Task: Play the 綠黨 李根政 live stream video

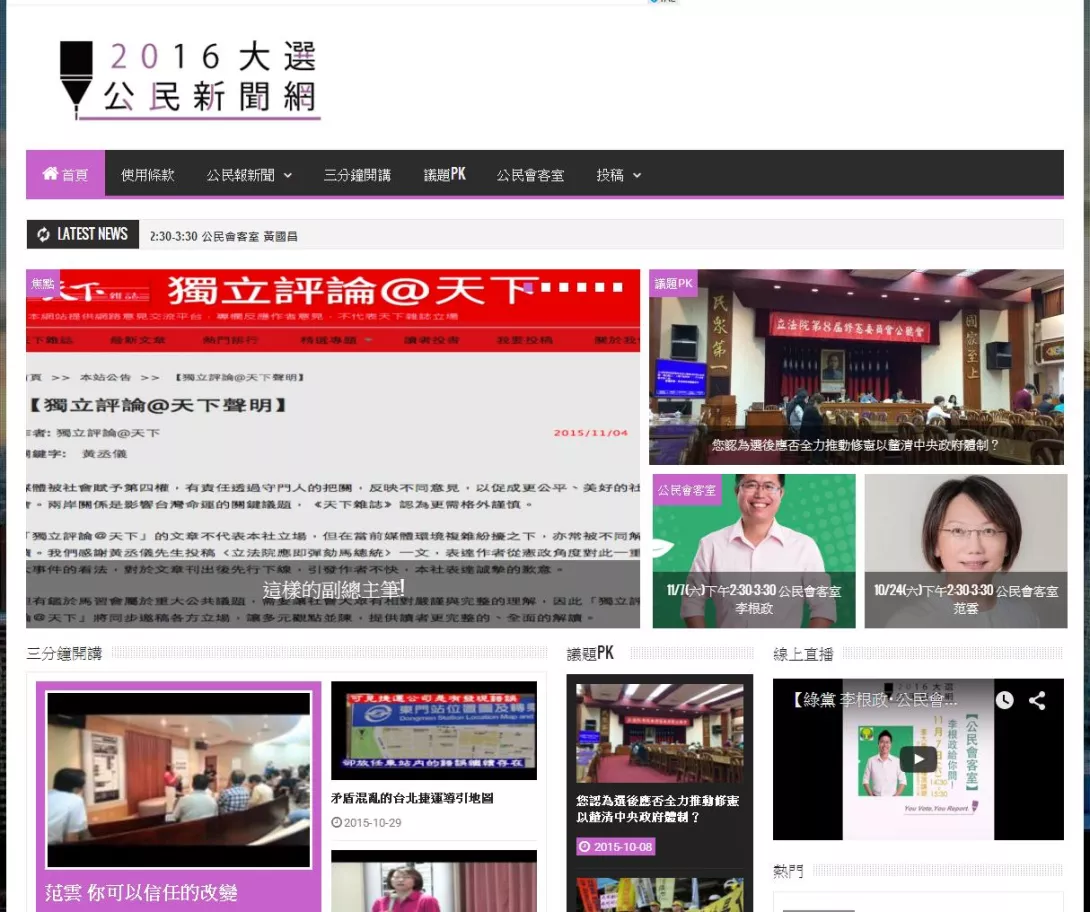Action: click(x=918, y=759)
